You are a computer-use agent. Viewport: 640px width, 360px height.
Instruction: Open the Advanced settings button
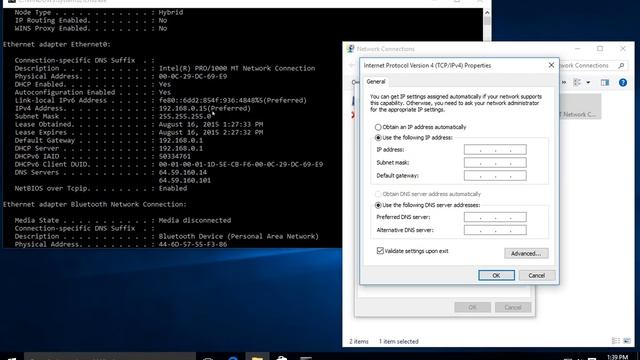click(526, 253)
